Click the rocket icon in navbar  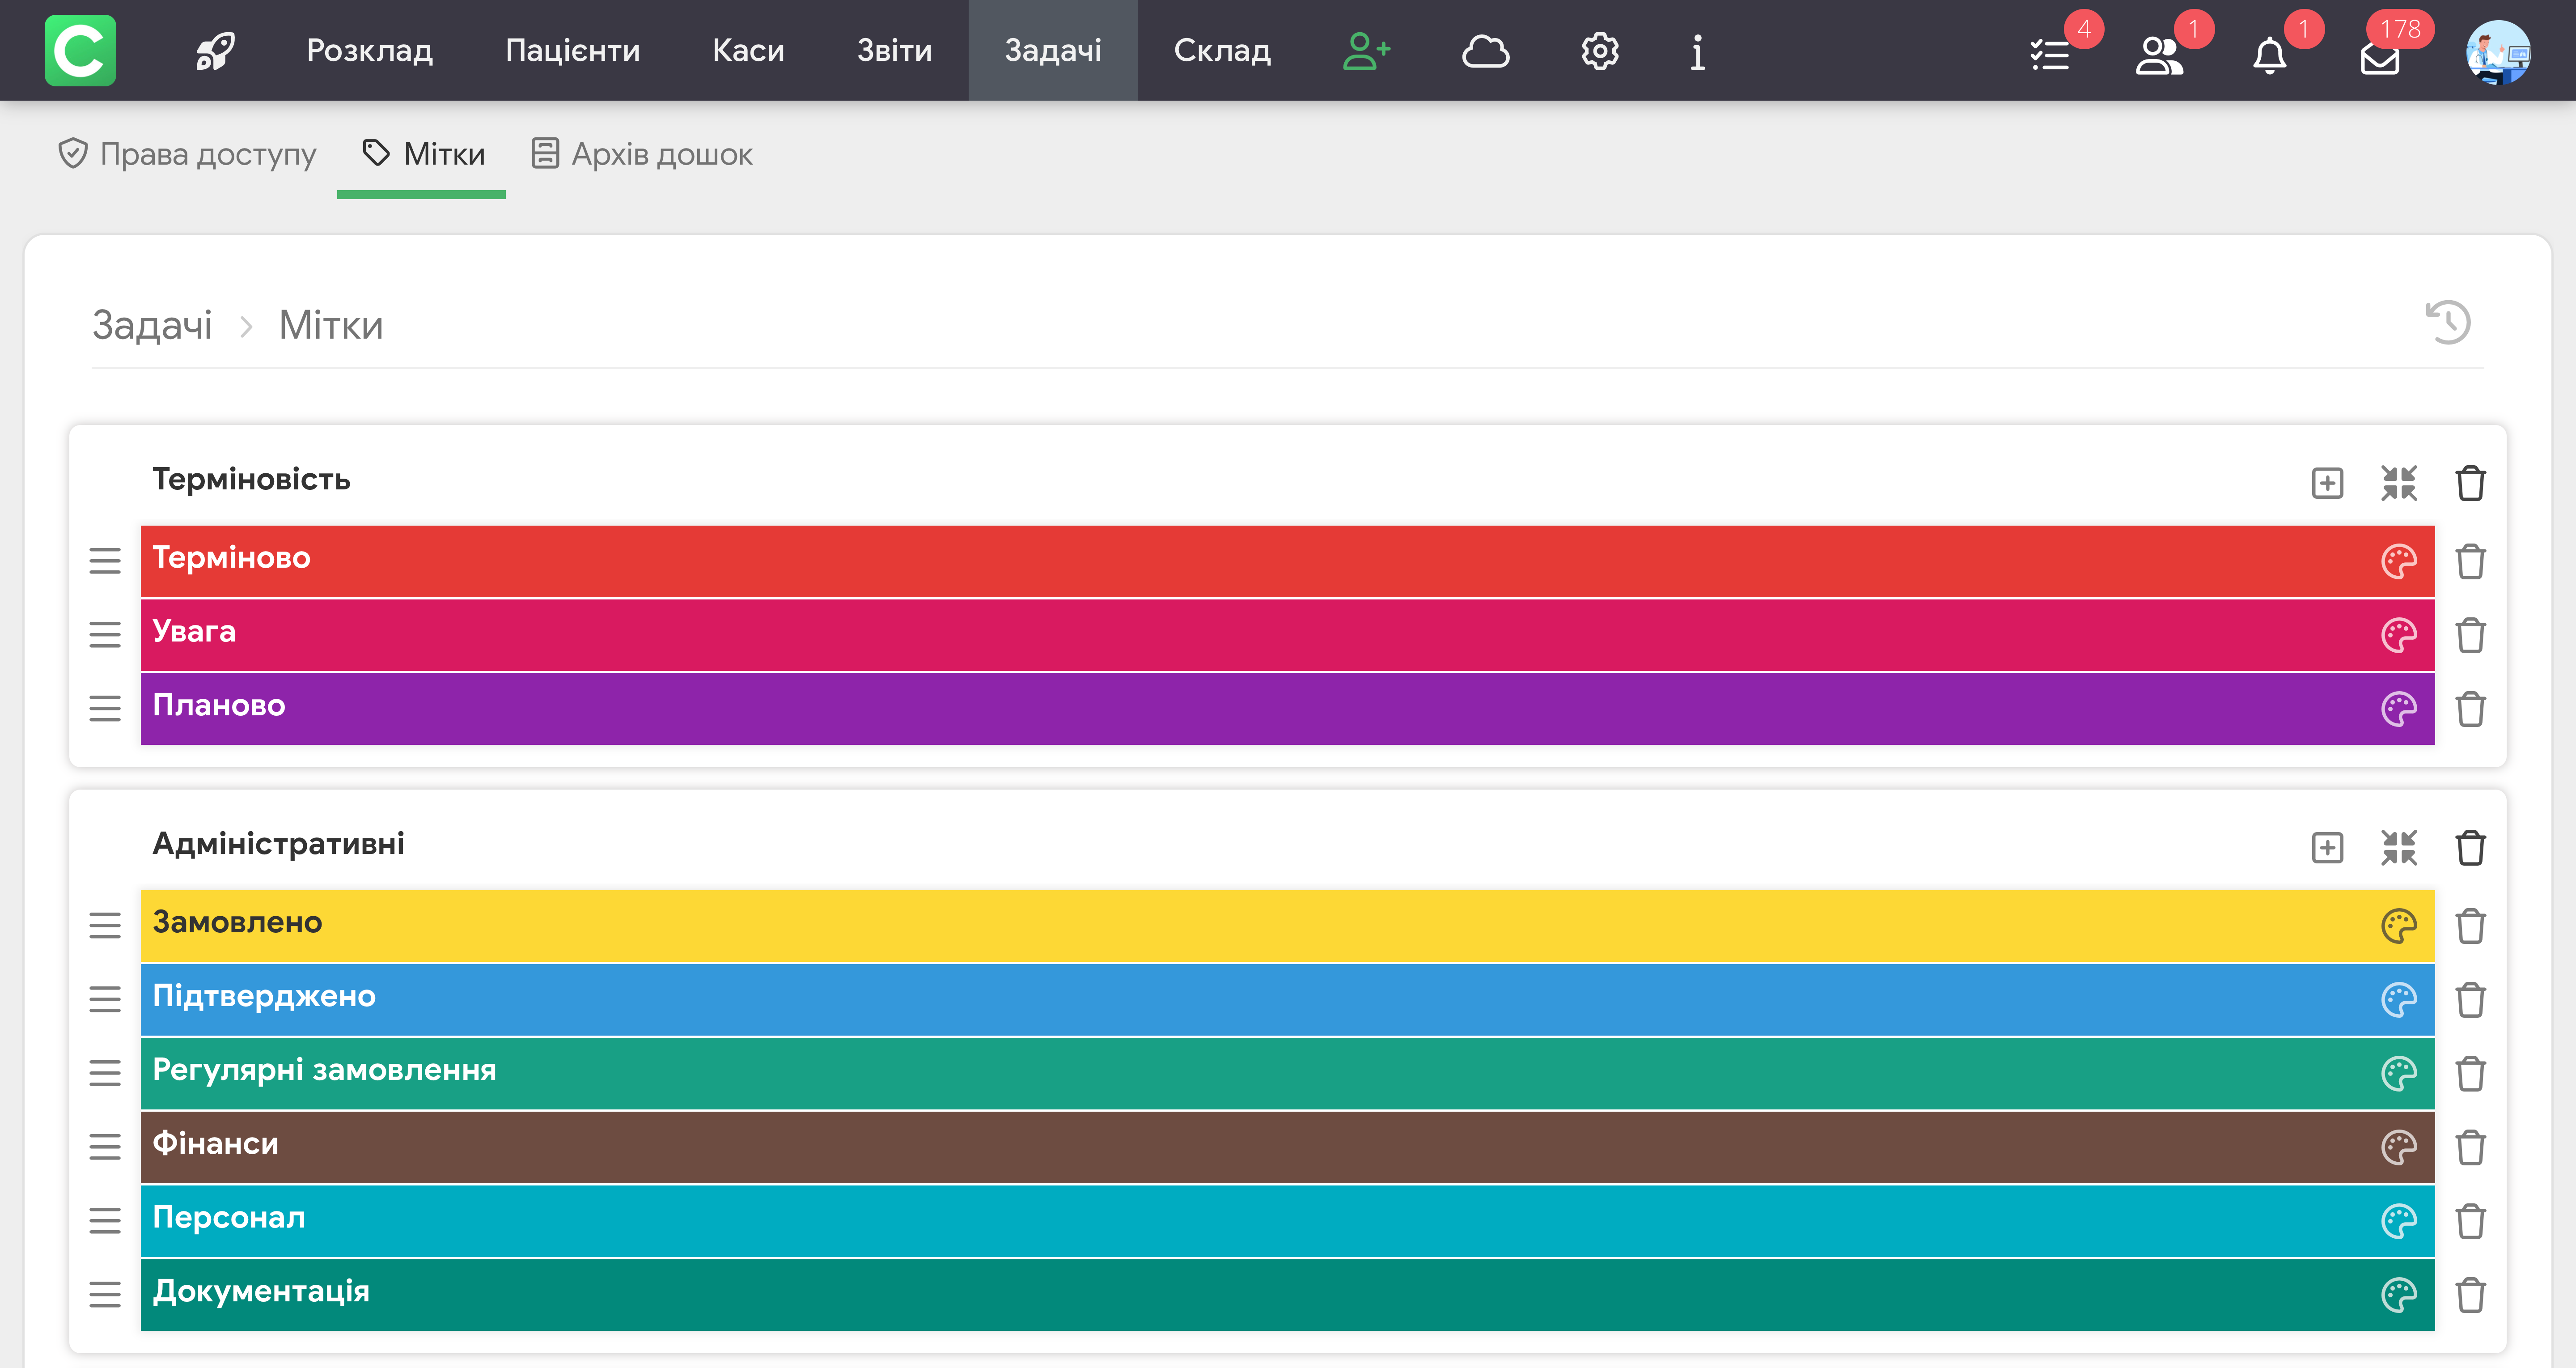[215, 51]
